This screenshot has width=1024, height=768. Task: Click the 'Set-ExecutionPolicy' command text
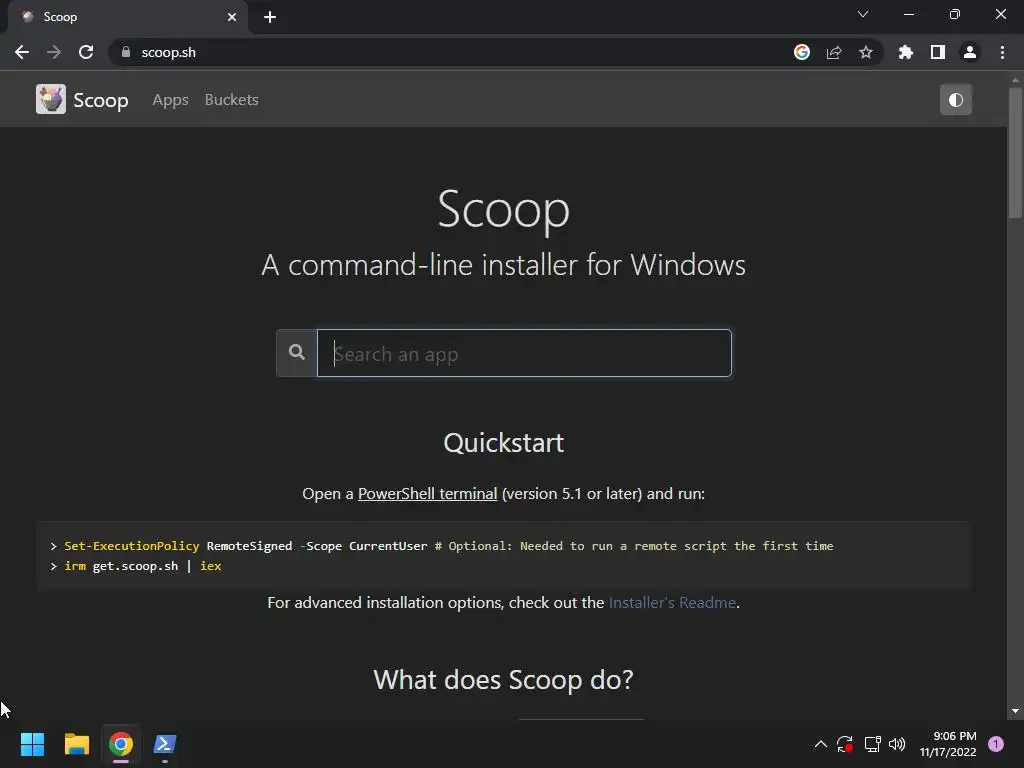point(131,546)
